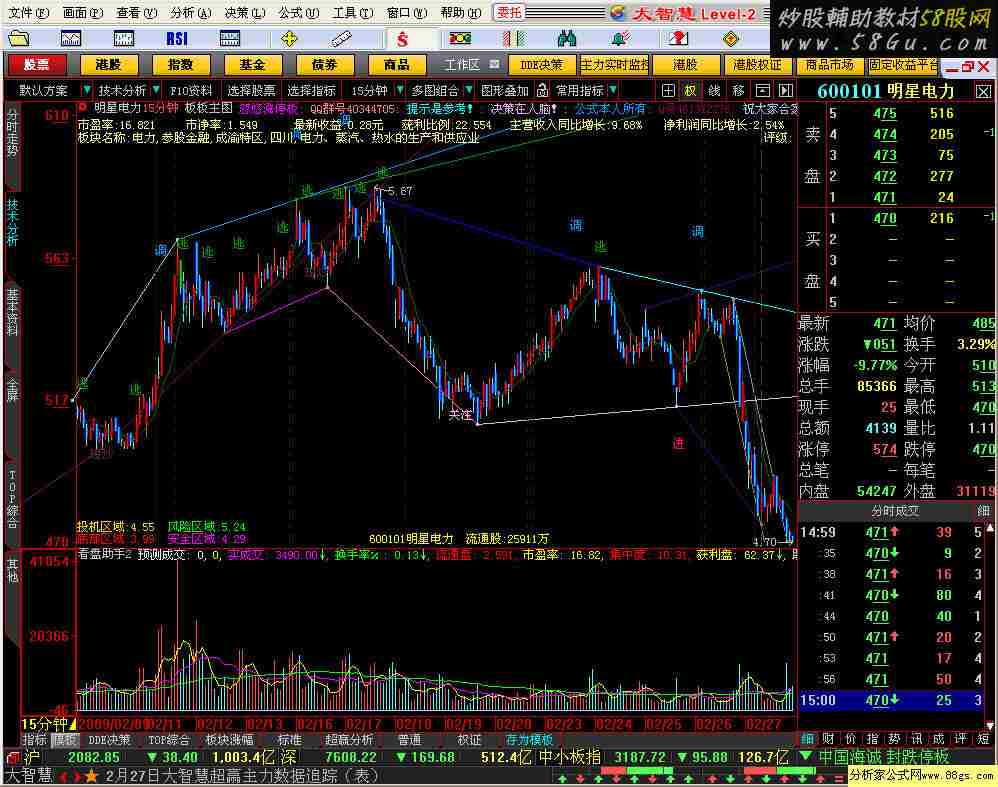Screen dimensions: 998x787
Task: Click the red dollar sign icon
Action: coord(402,39)
